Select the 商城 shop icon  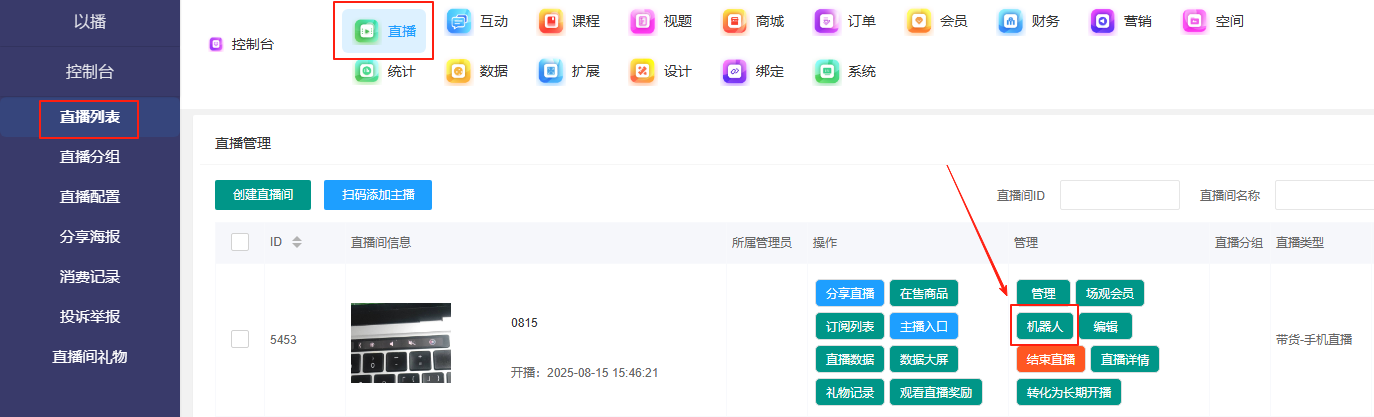pos(735,21)
